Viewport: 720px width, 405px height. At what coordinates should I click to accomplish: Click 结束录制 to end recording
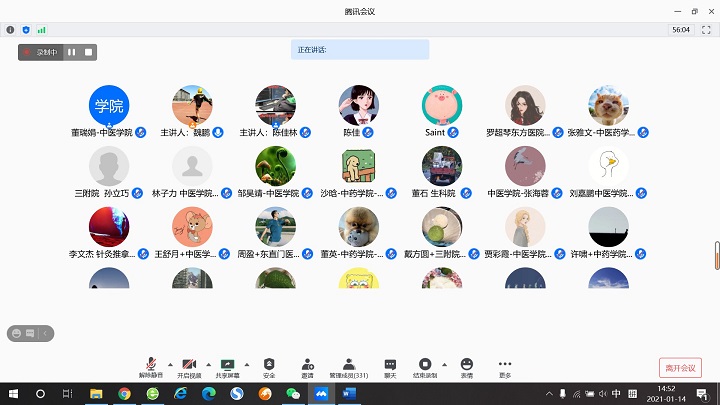pos(425,366)
